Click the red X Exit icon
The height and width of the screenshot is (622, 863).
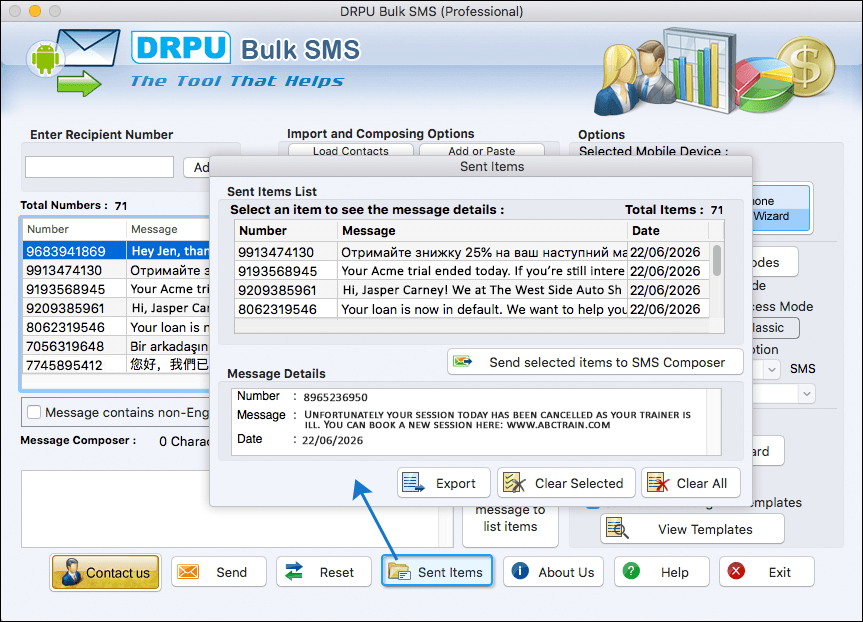click(x=736, y=571)
